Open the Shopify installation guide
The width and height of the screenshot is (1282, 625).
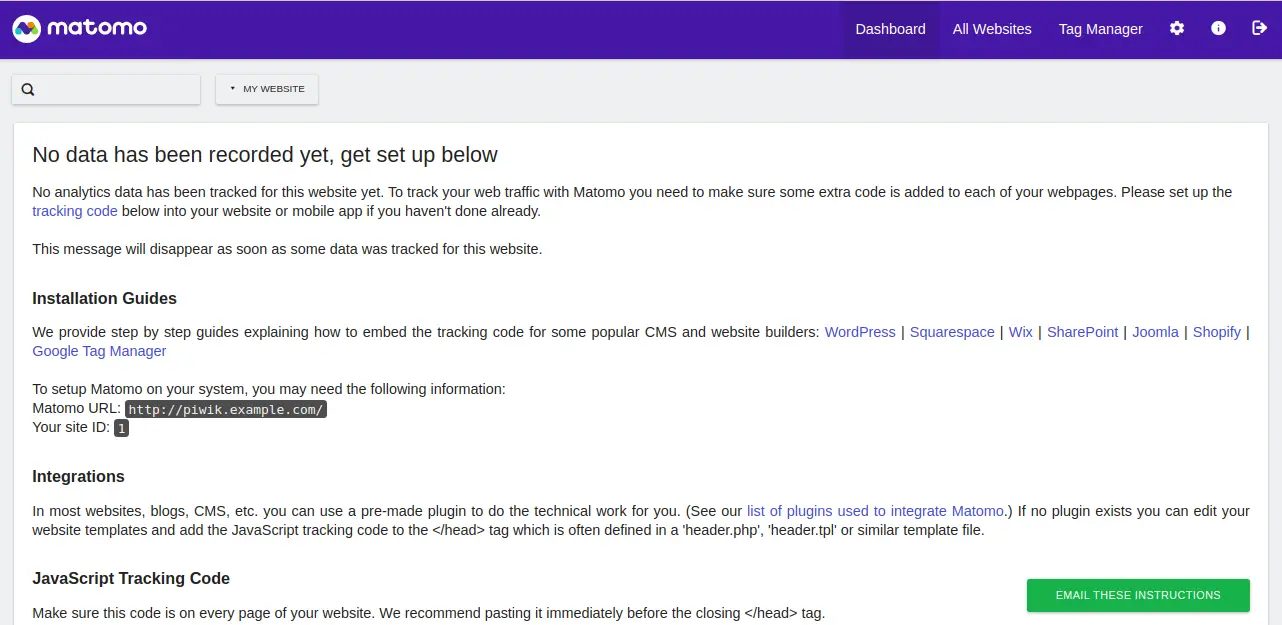(1217, 332)
